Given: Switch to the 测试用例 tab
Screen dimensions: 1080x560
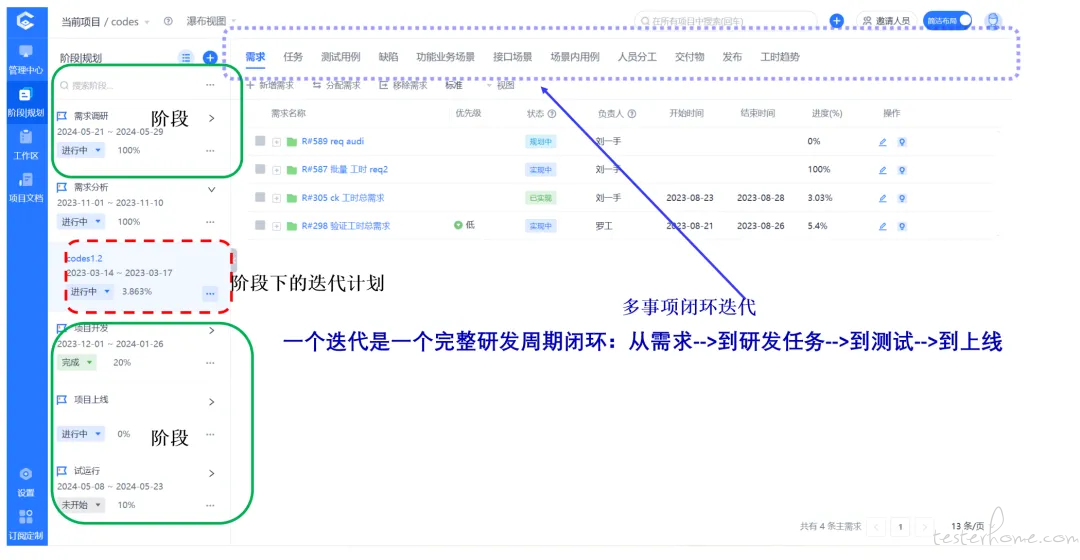Looking at the screenshot, I should click(340, 57).
